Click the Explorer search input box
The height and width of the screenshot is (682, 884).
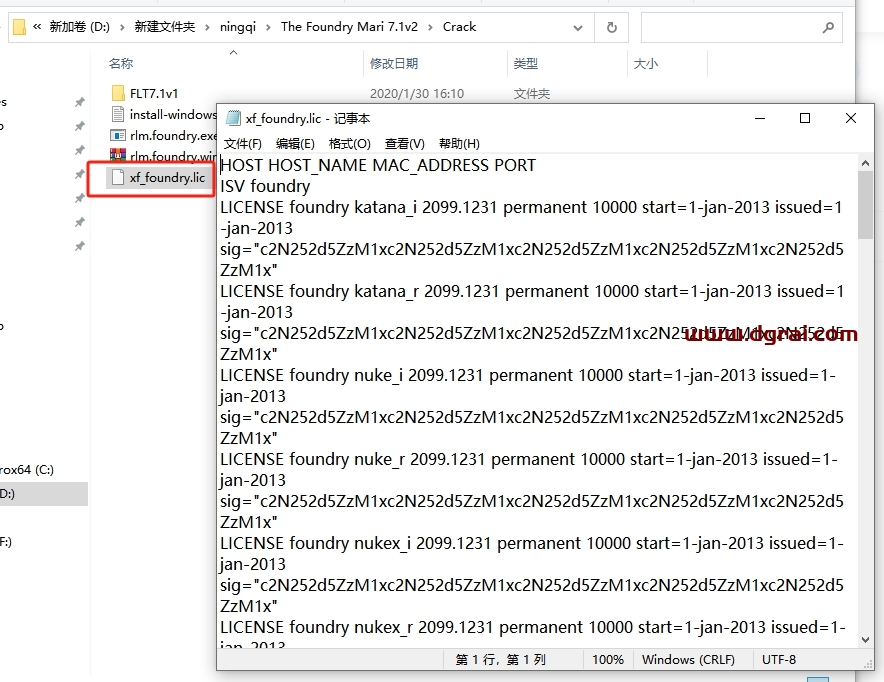pyautogui.click(x=741, y=27)
